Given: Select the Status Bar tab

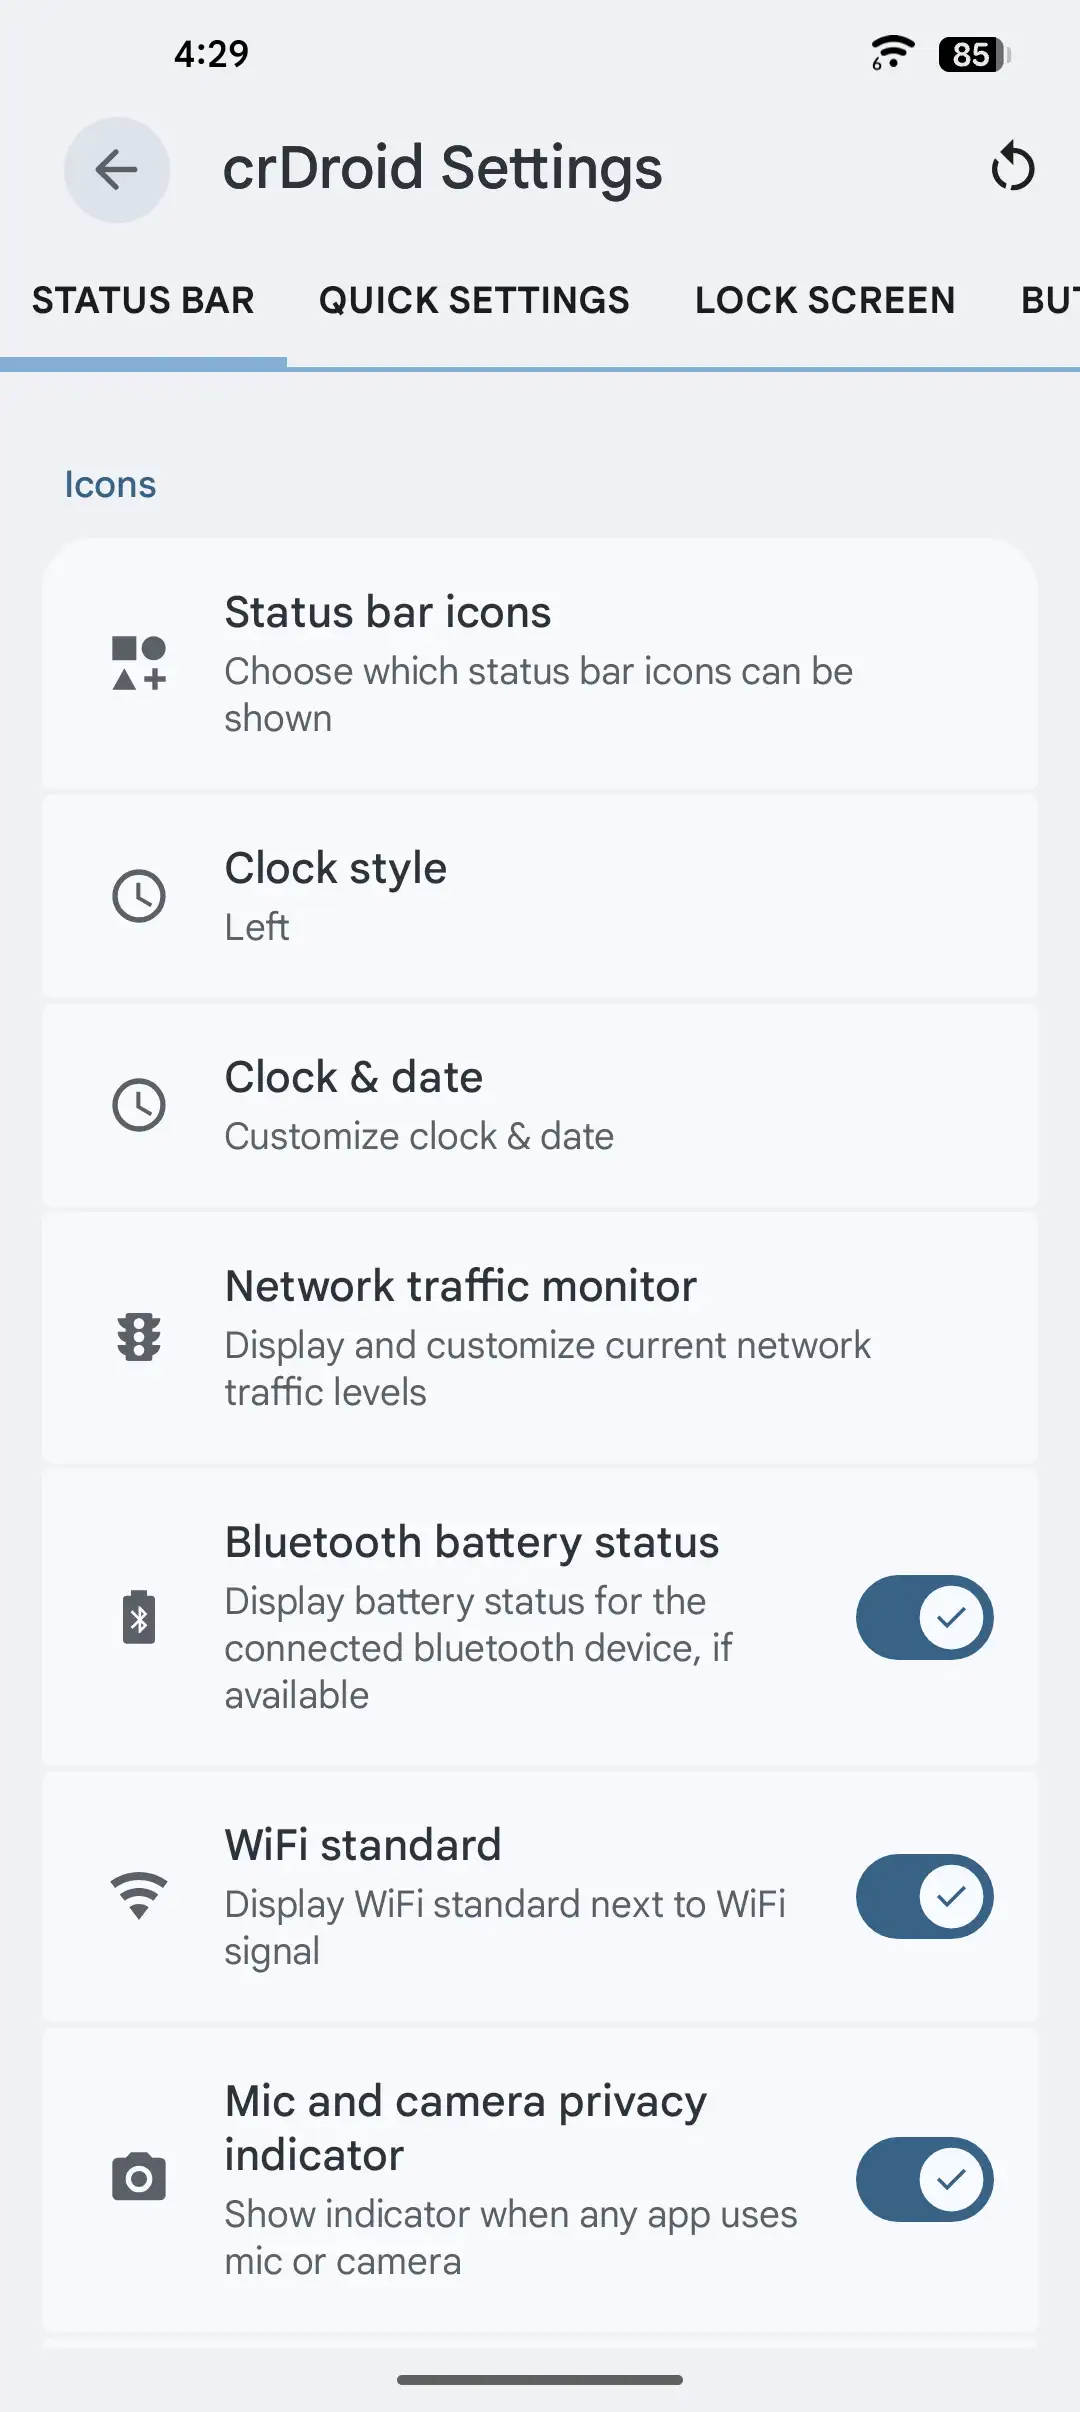Looking at the screenshot, I should pos(143,300).
